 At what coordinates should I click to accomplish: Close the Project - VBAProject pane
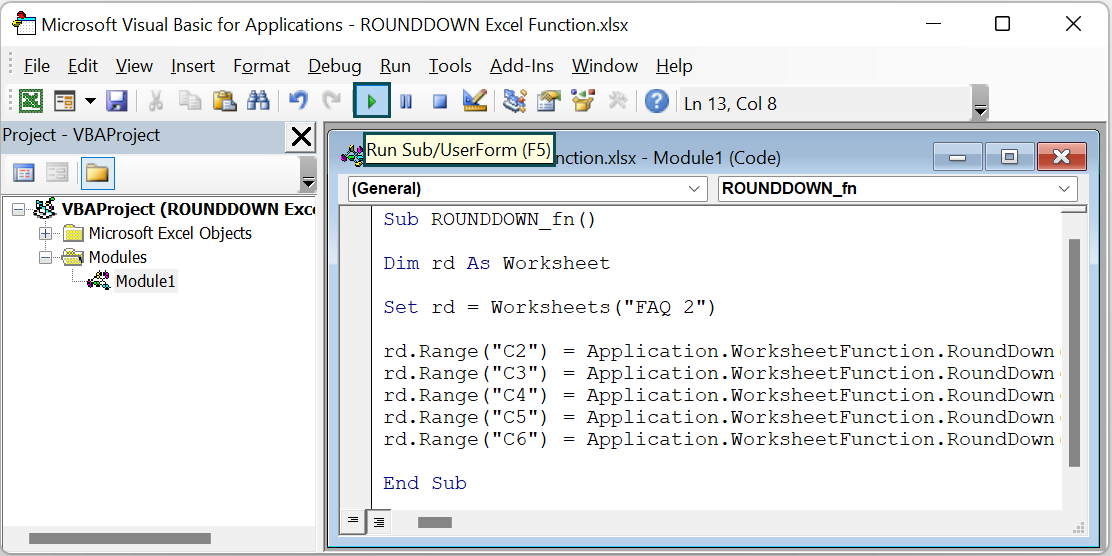tap(301, 136)
